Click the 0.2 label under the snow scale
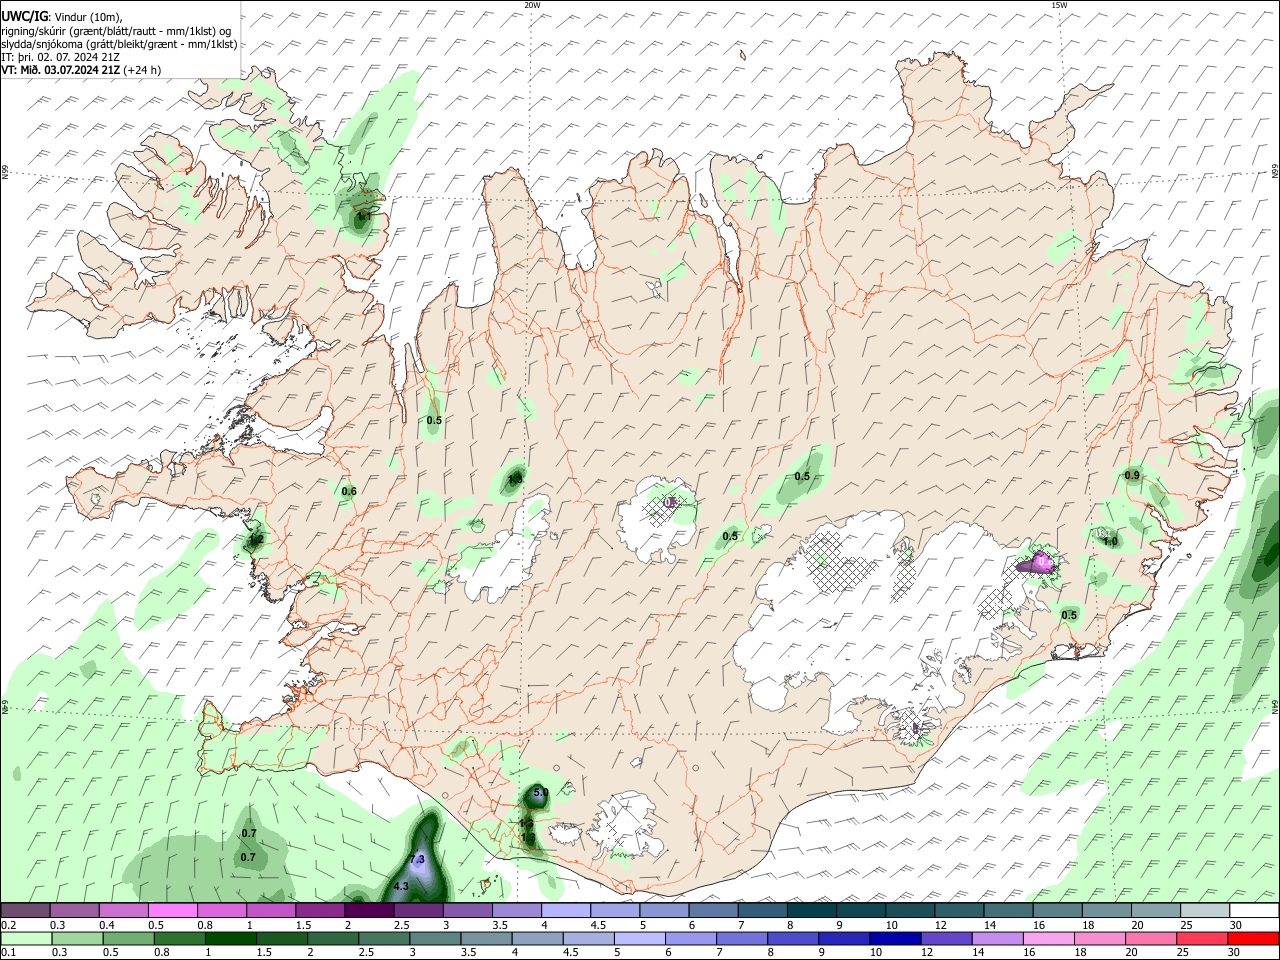1280x960 pixels. click(8, 925)
